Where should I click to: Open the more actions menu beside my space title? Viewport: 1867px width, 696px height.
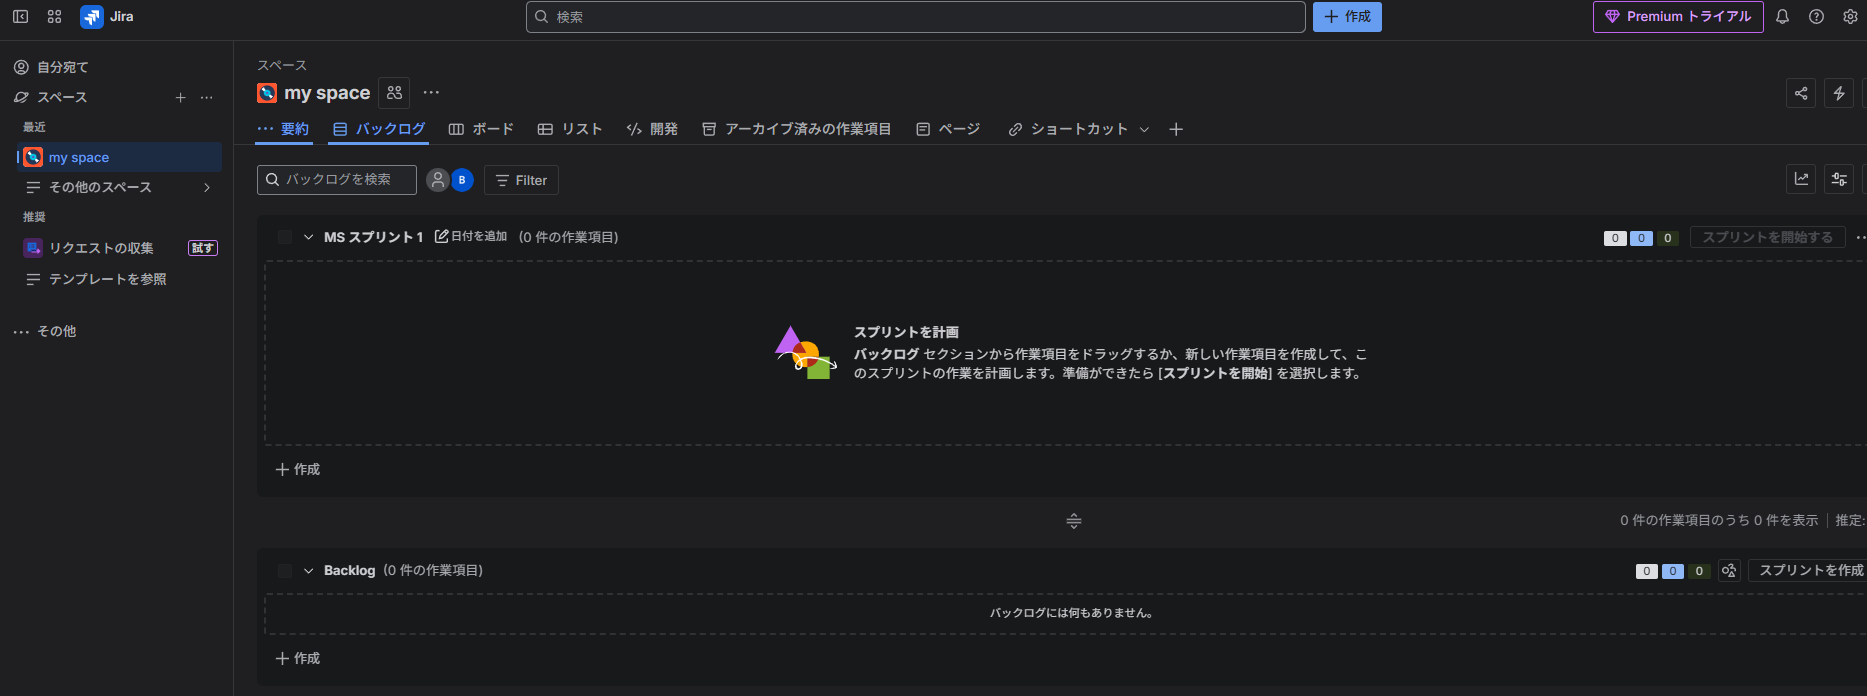(431, 93)
